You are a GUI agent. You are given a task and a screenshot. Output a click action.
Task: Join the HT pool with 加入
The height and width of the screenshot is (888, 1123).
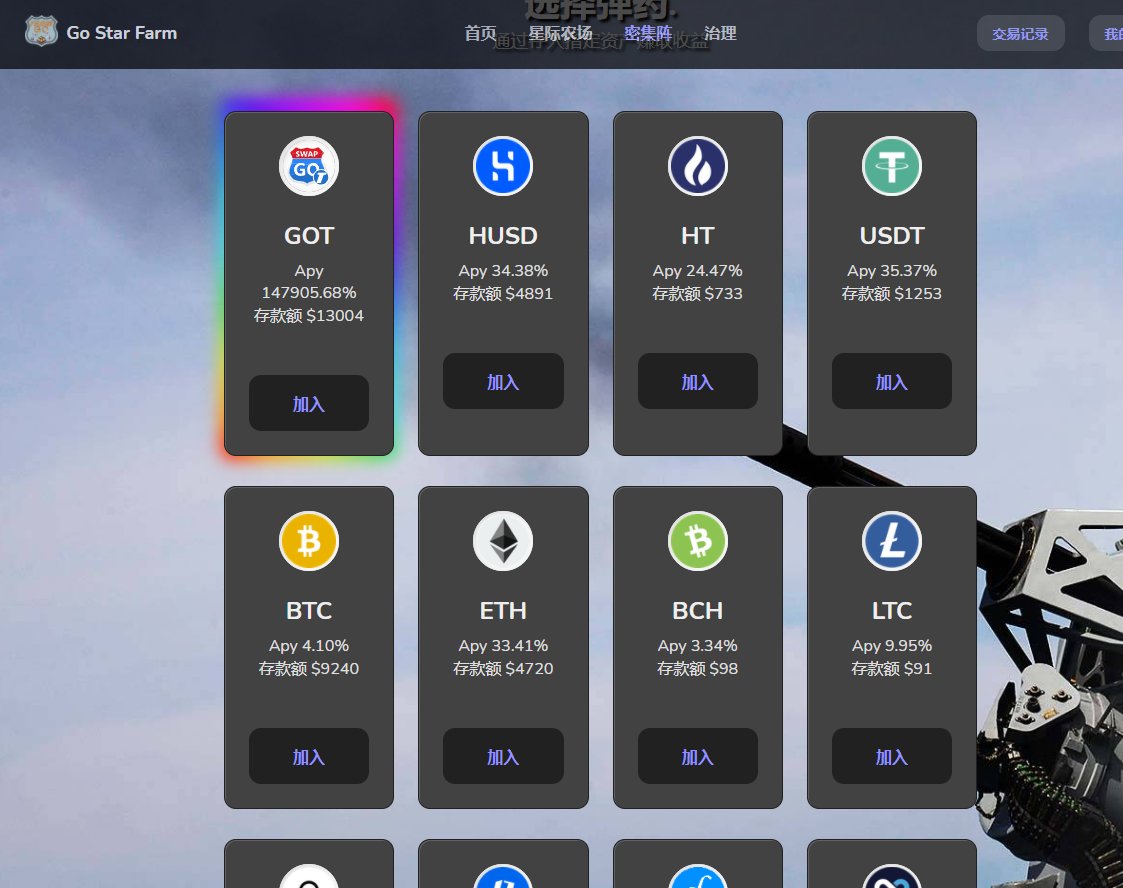[x=698, y=381]
